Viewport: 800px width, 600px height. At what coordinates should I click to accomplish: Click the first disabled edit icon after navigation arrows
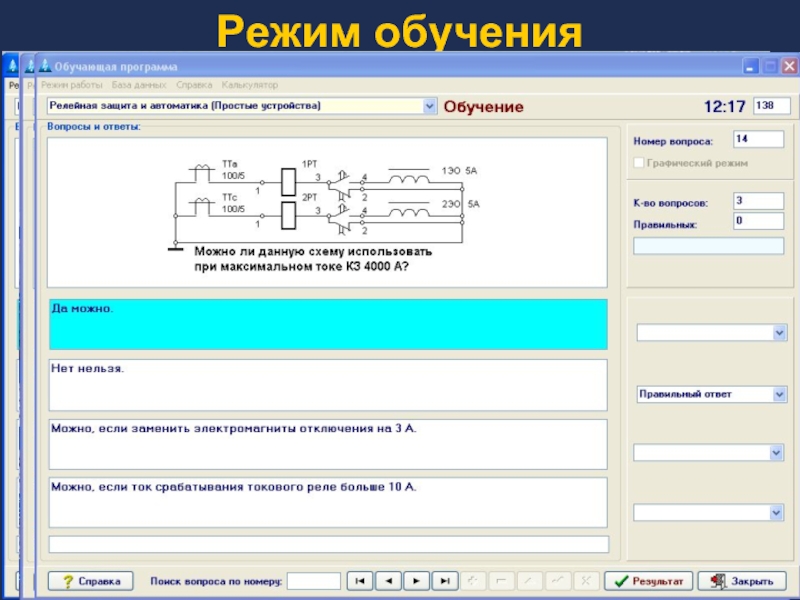click(x=473, y=581)
